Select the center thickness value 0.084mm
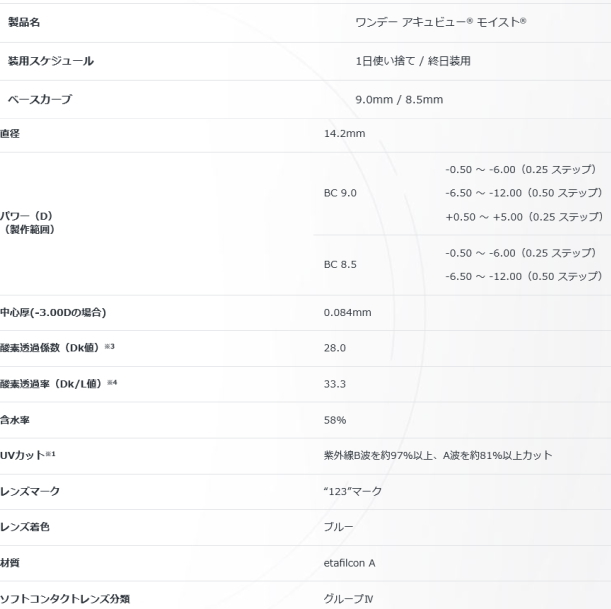The image size is (611, 609). pyautogui.click(x=347, y=313)
